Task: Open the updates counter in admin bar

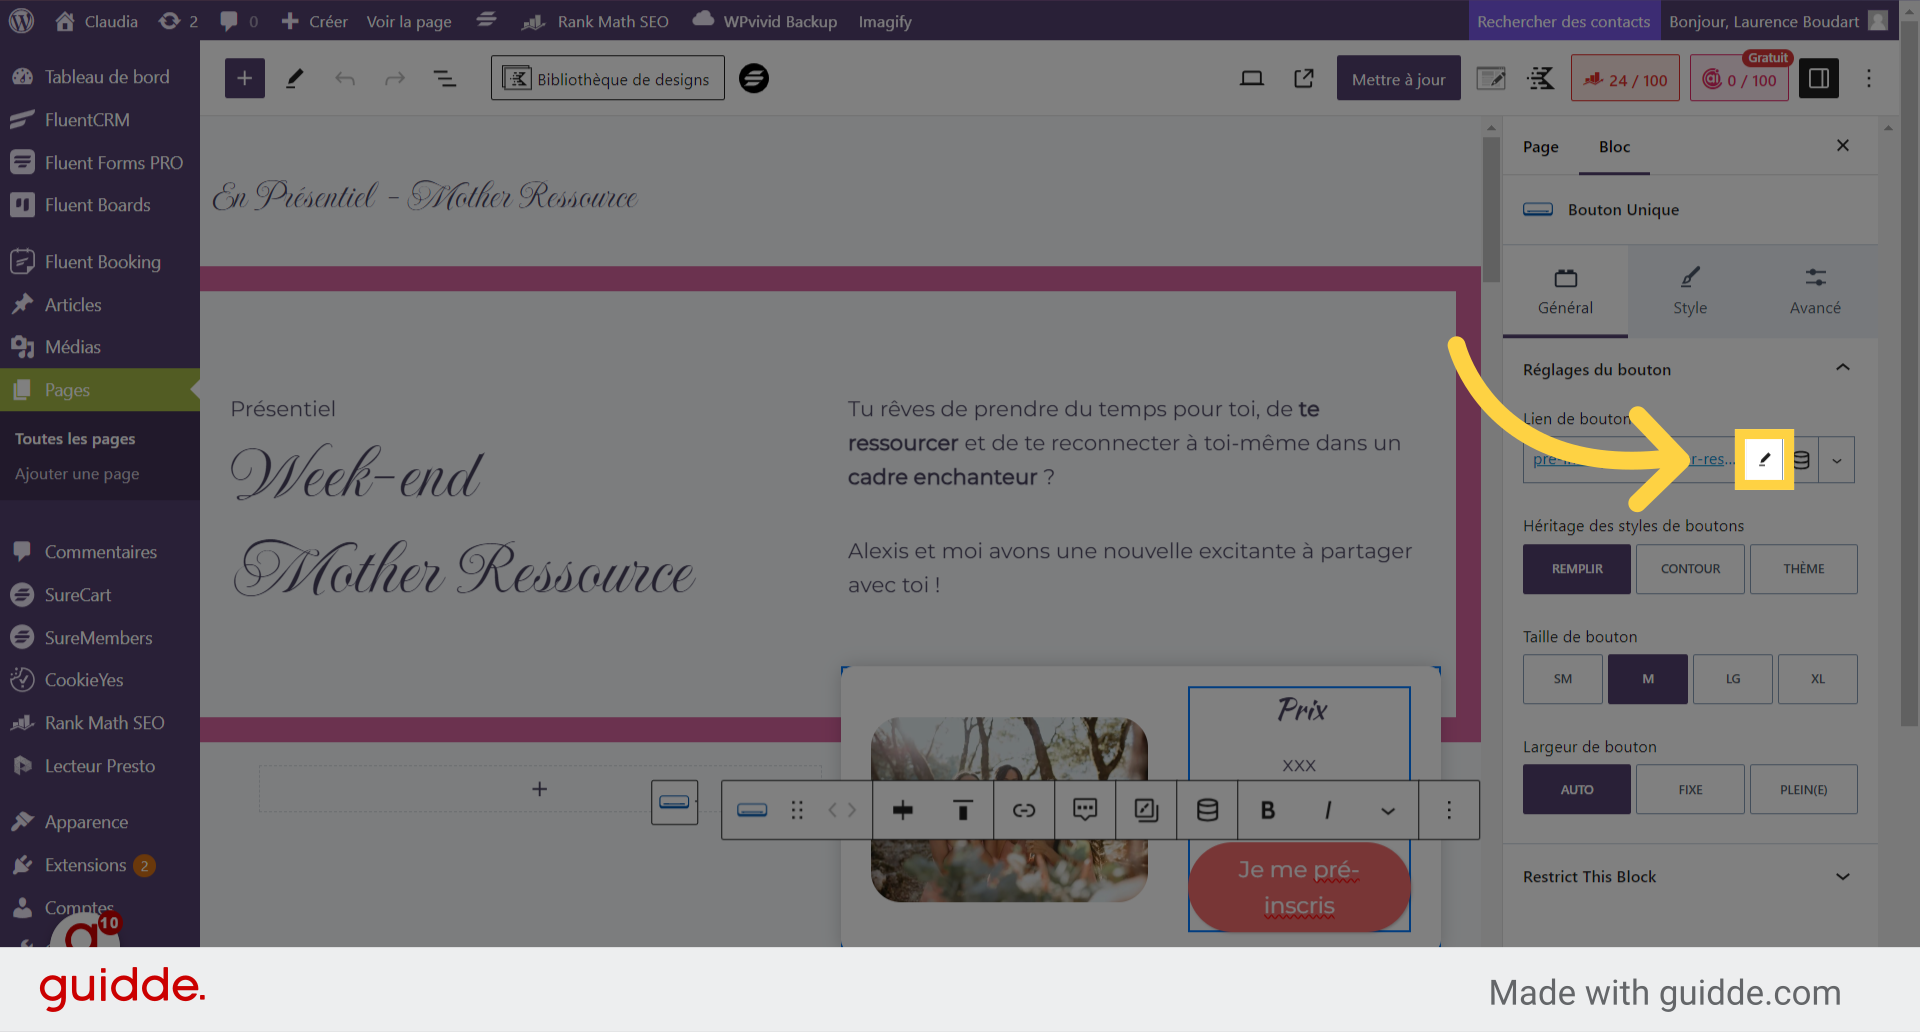Action: 179,21
